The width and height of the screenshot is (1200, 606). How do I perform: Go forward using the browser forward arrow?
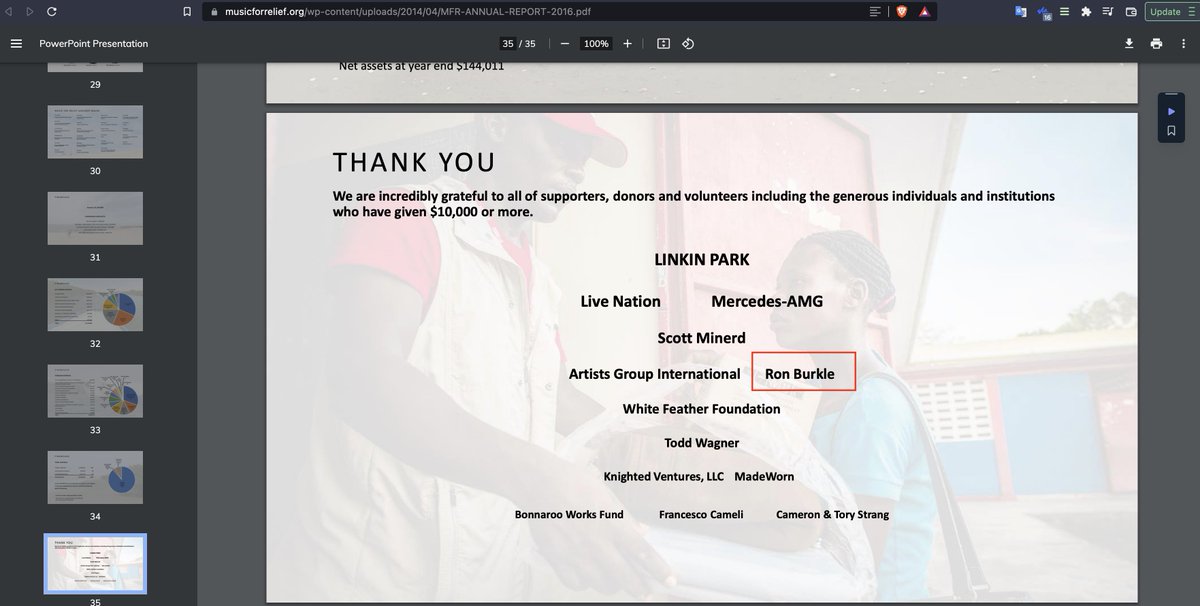click(x=29, y=12)
